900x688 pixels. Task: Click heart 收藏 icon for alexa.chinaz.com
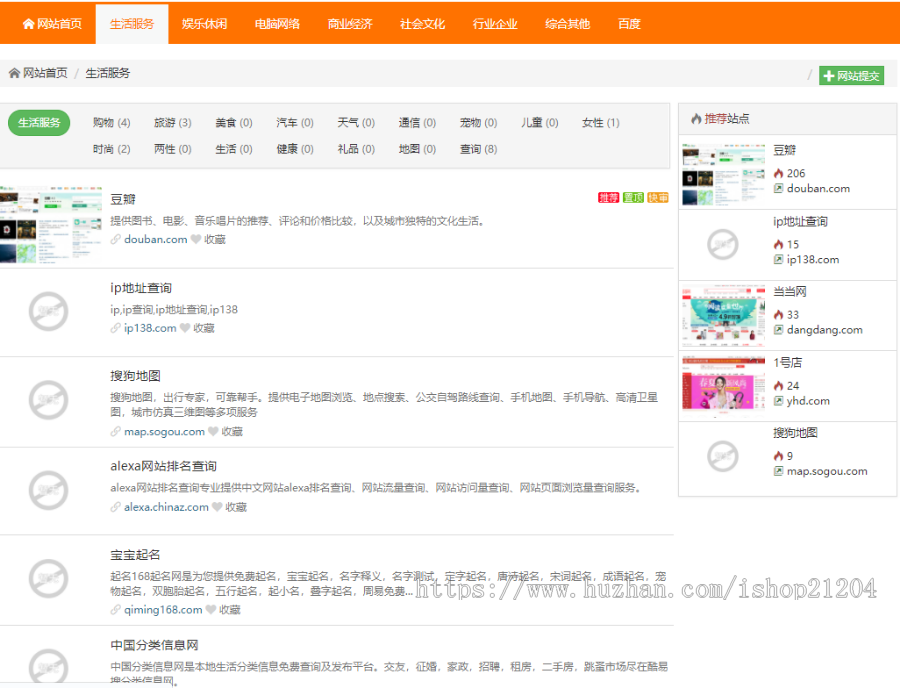pos(217,507)
